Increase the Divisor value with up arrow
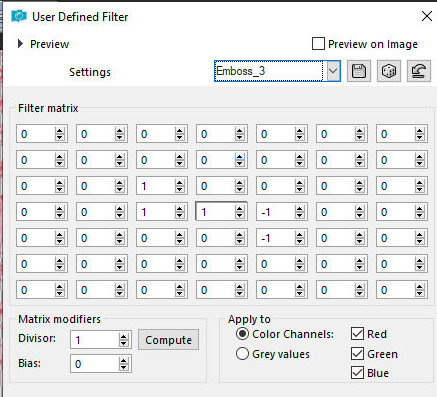Screen dimensions: 437x397 (124, 337)
